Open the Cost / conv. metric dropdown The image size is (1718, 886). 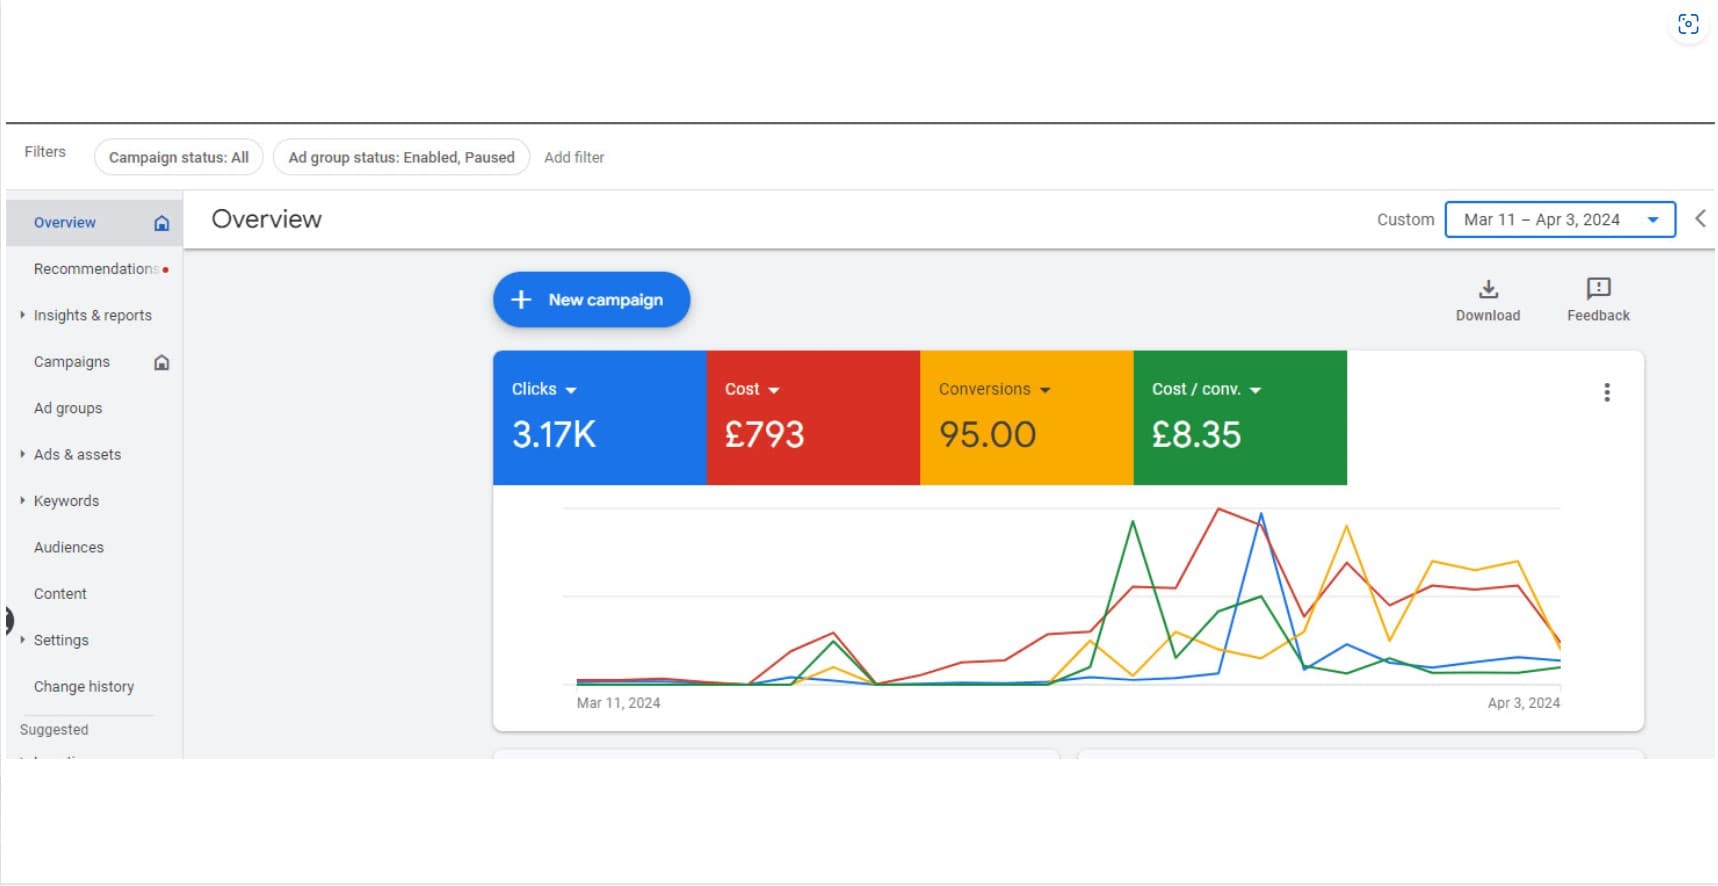1255,390
